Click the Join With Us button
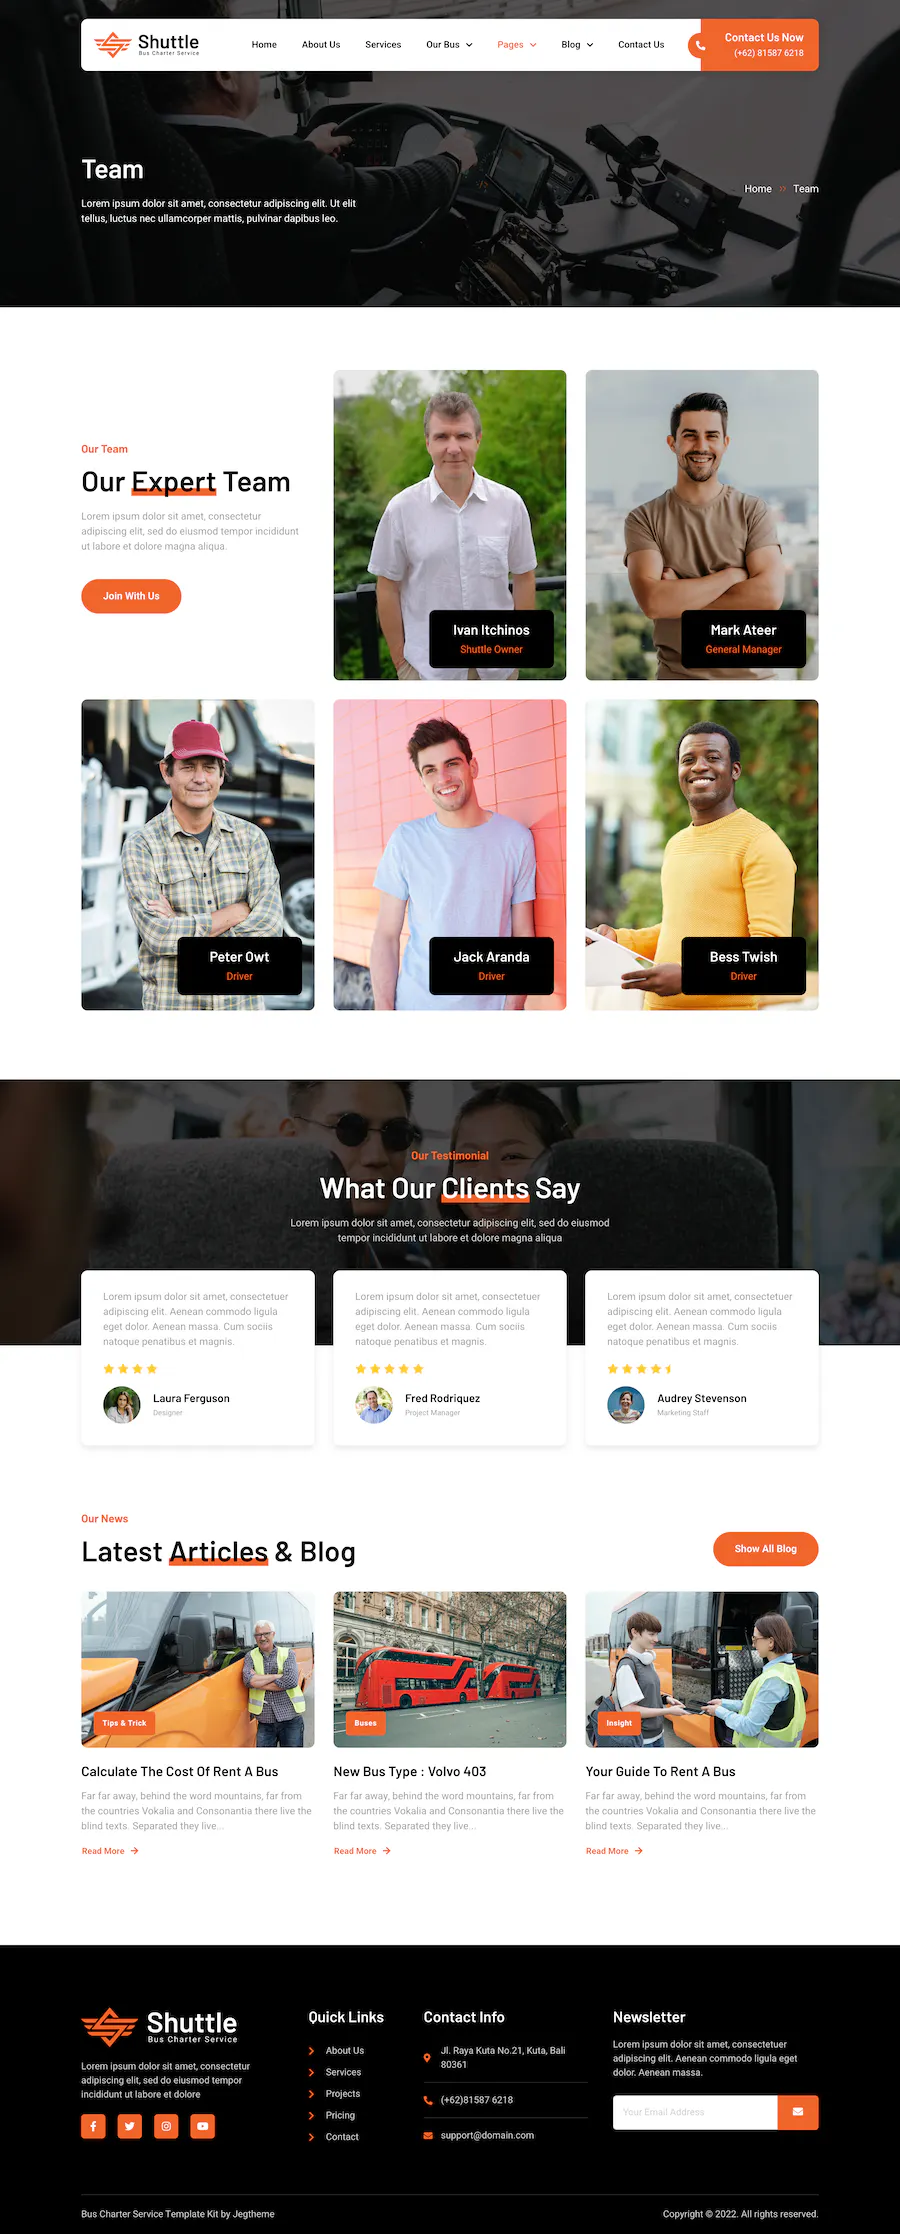Image resolution: width=900 pixels, height=2234 pixels. point(131,596)
